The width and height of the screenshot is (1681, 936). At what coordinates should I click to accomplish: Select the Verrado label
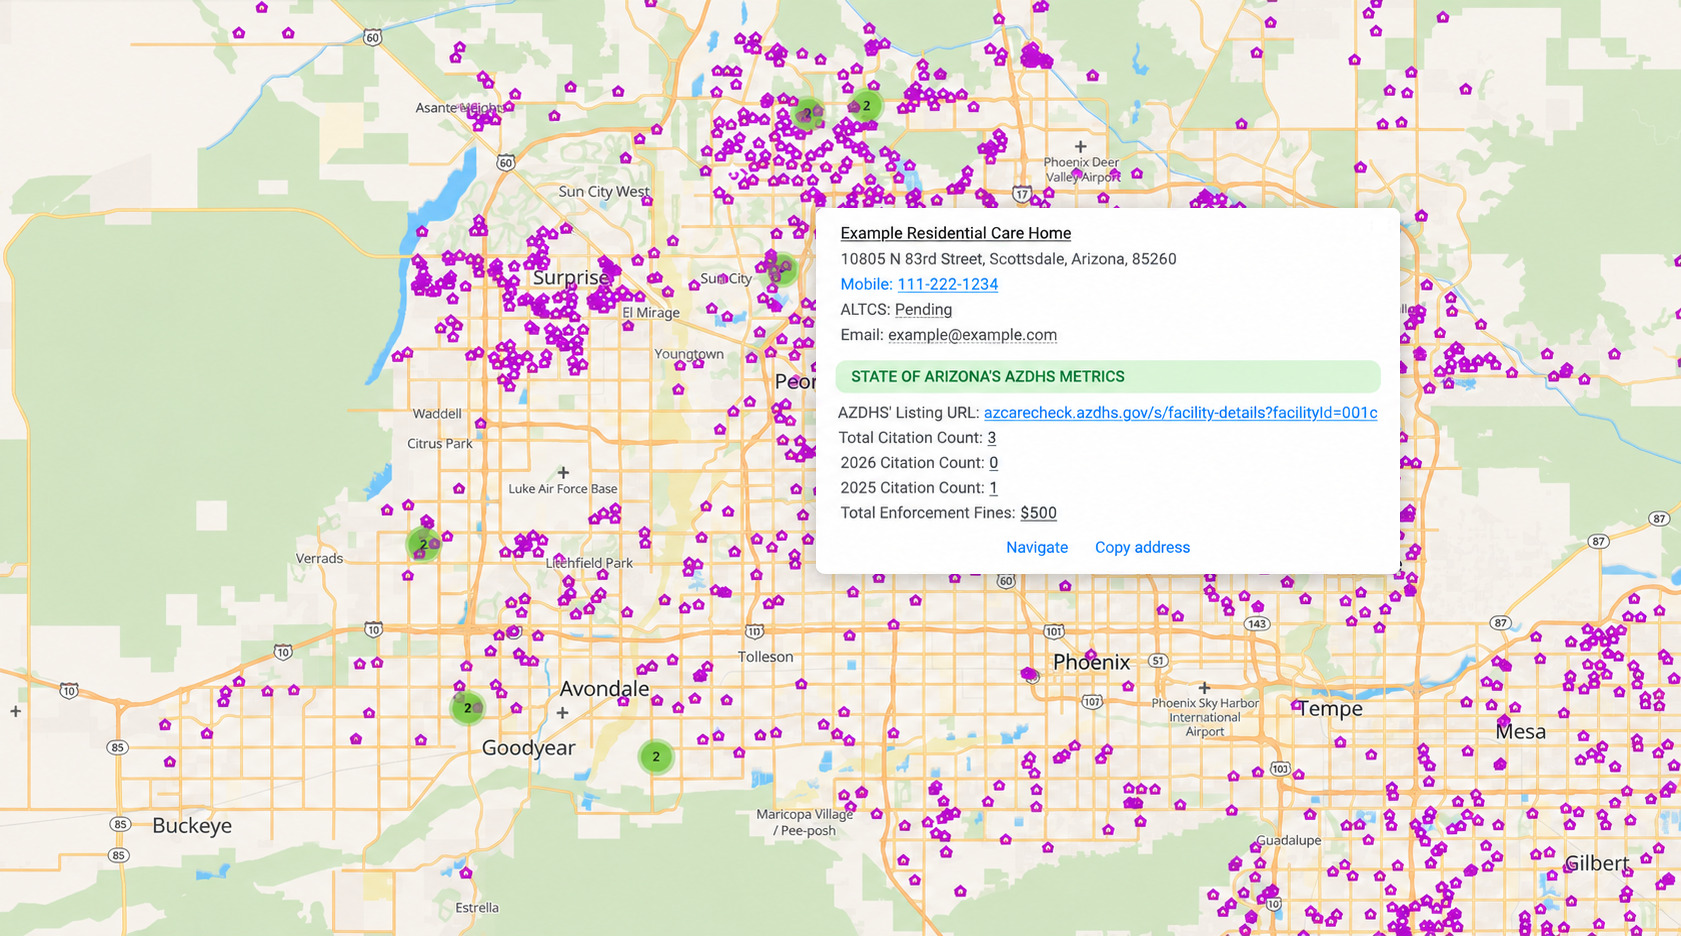[x=319, y=559]
